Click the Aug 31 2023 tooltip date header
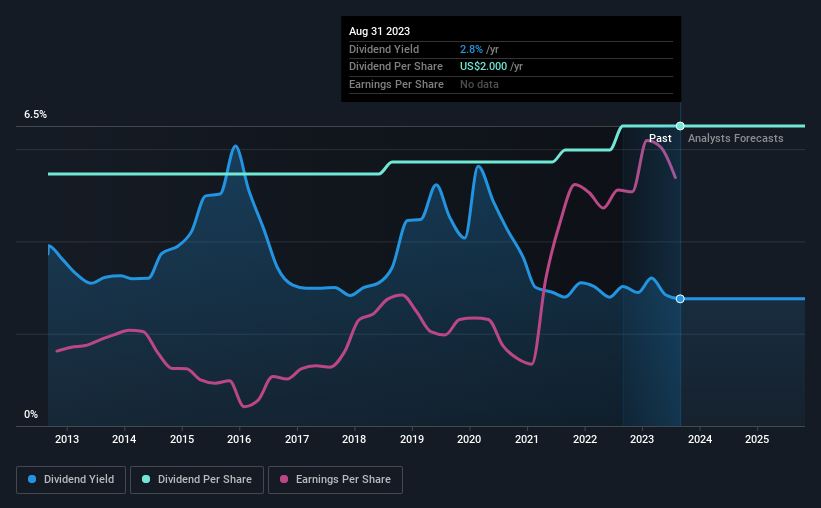 (x=380, y=31)
